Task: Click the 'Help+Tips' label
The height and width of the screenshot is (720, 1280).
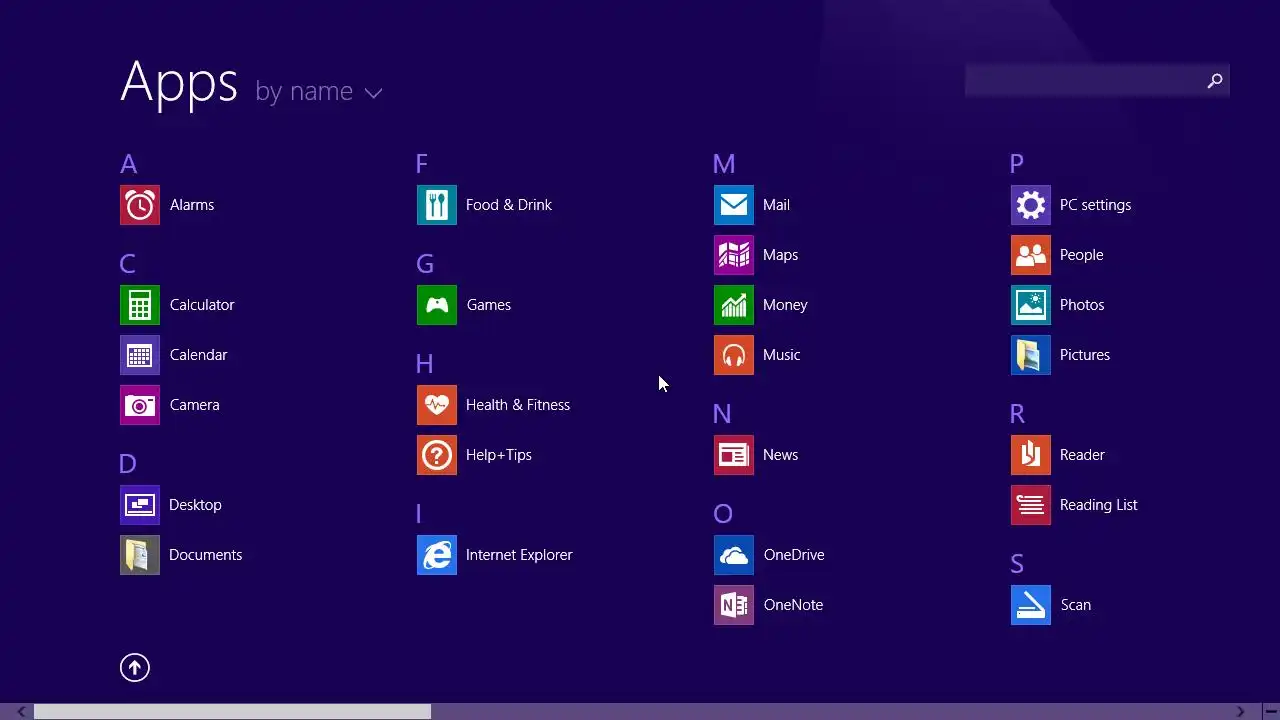Action: (x=499, y=455)
